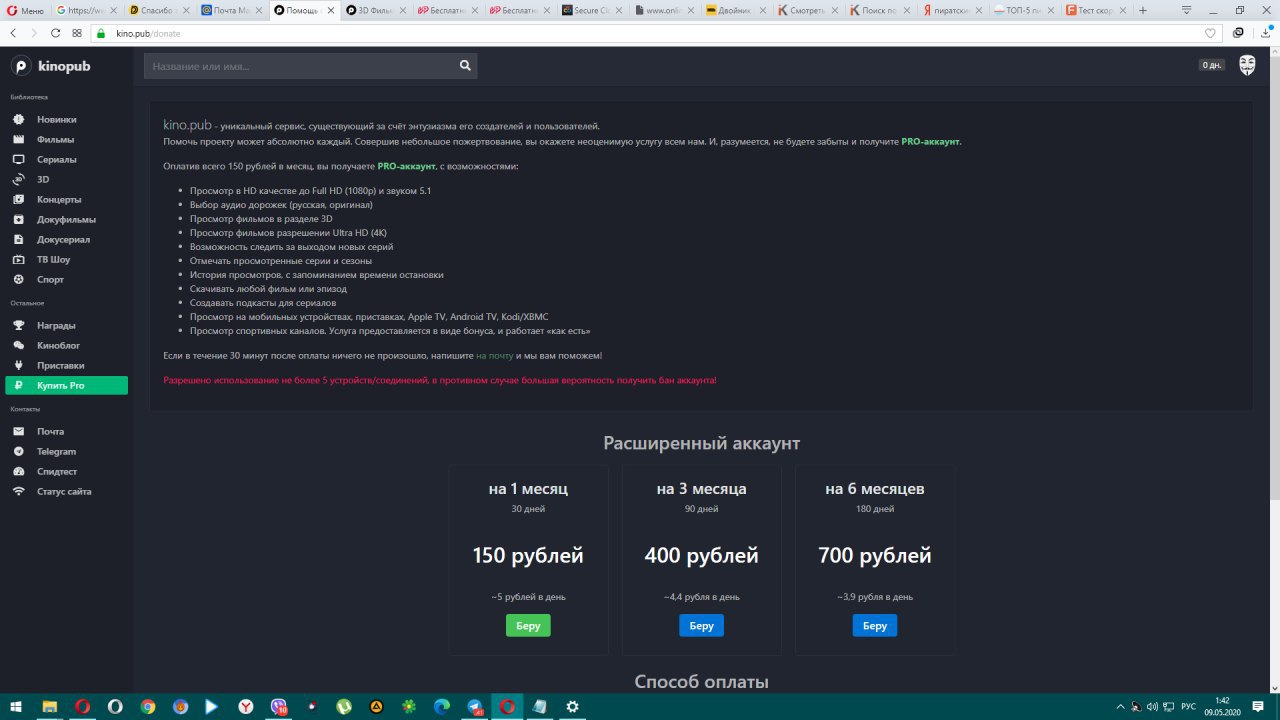
Task: Click the 0 дн. days badge
Action: 1212,65
